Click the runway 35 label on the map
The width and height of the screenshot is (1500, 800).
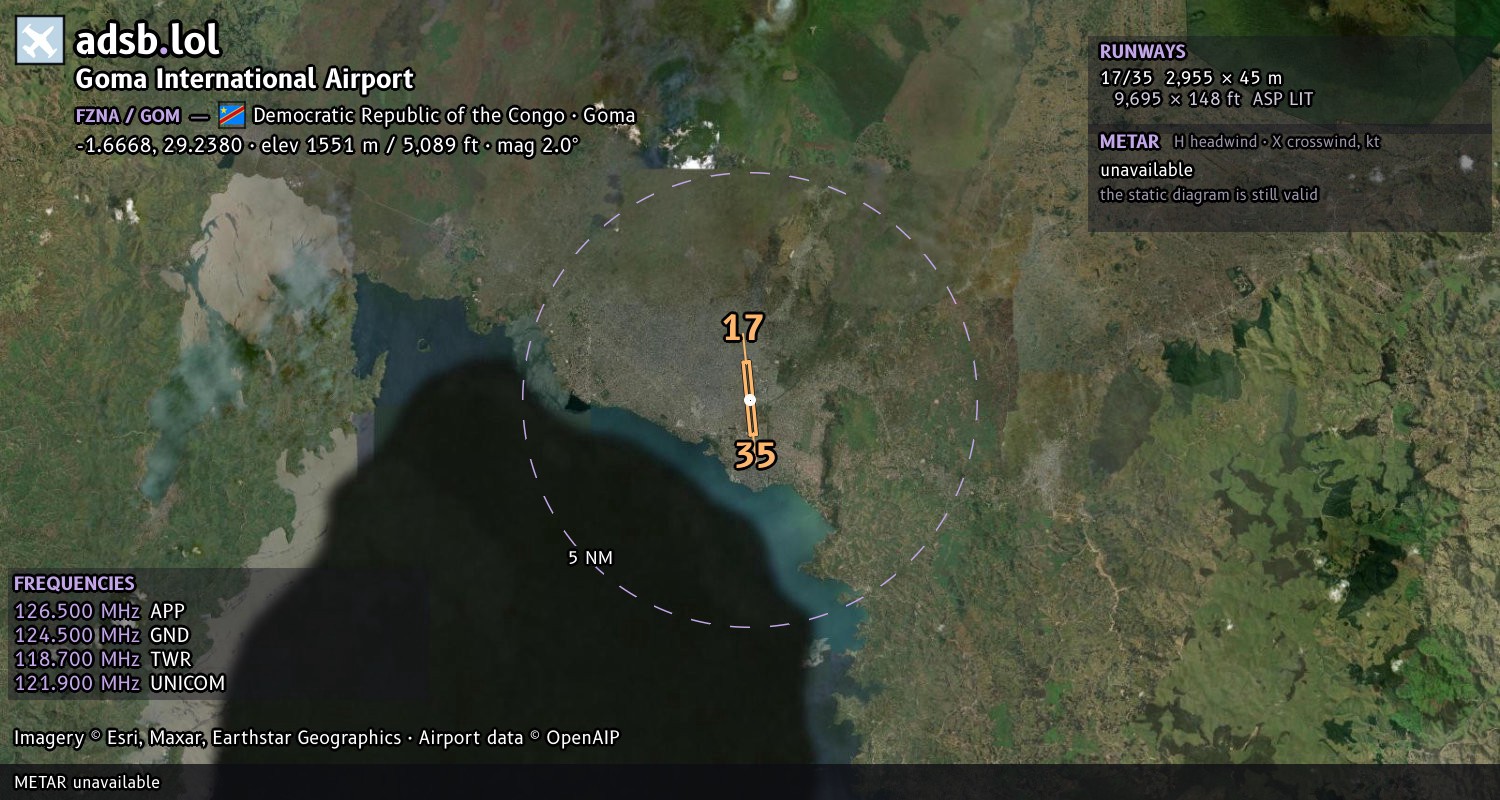coord(755,455)
